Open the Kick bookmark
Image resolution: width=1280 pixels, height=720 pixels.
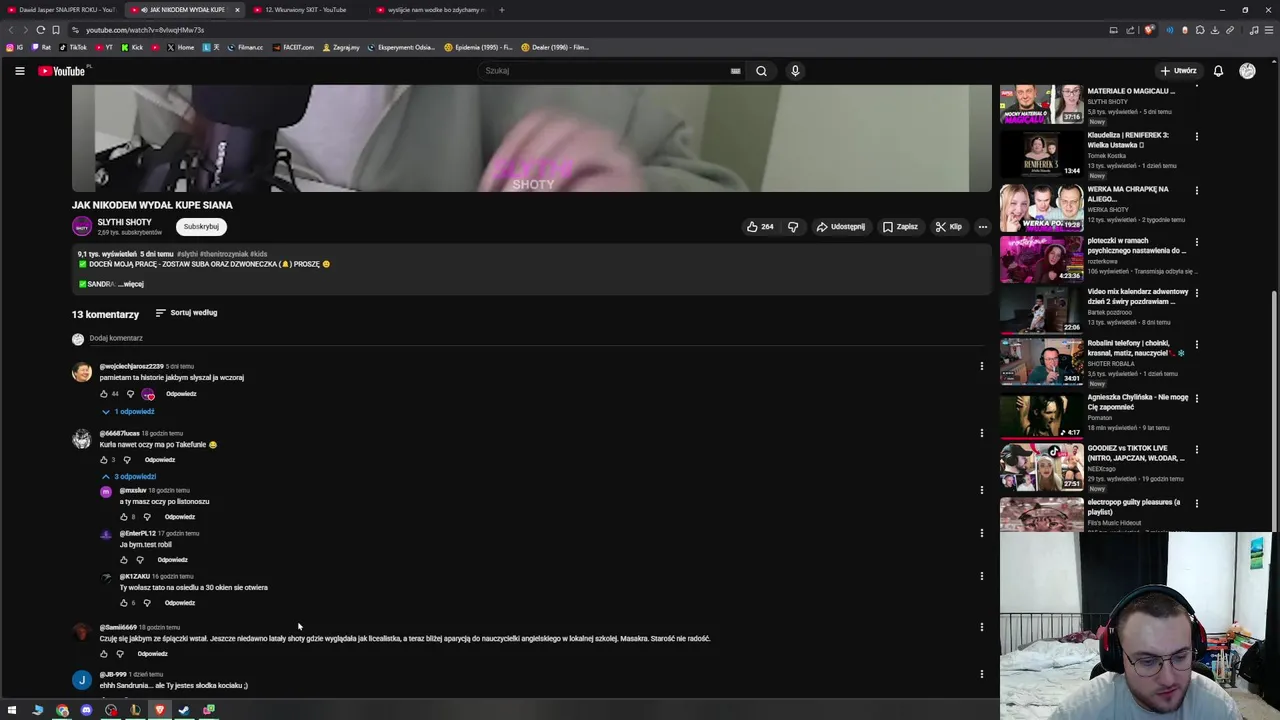pyautogui.click(x=132, y=47)
